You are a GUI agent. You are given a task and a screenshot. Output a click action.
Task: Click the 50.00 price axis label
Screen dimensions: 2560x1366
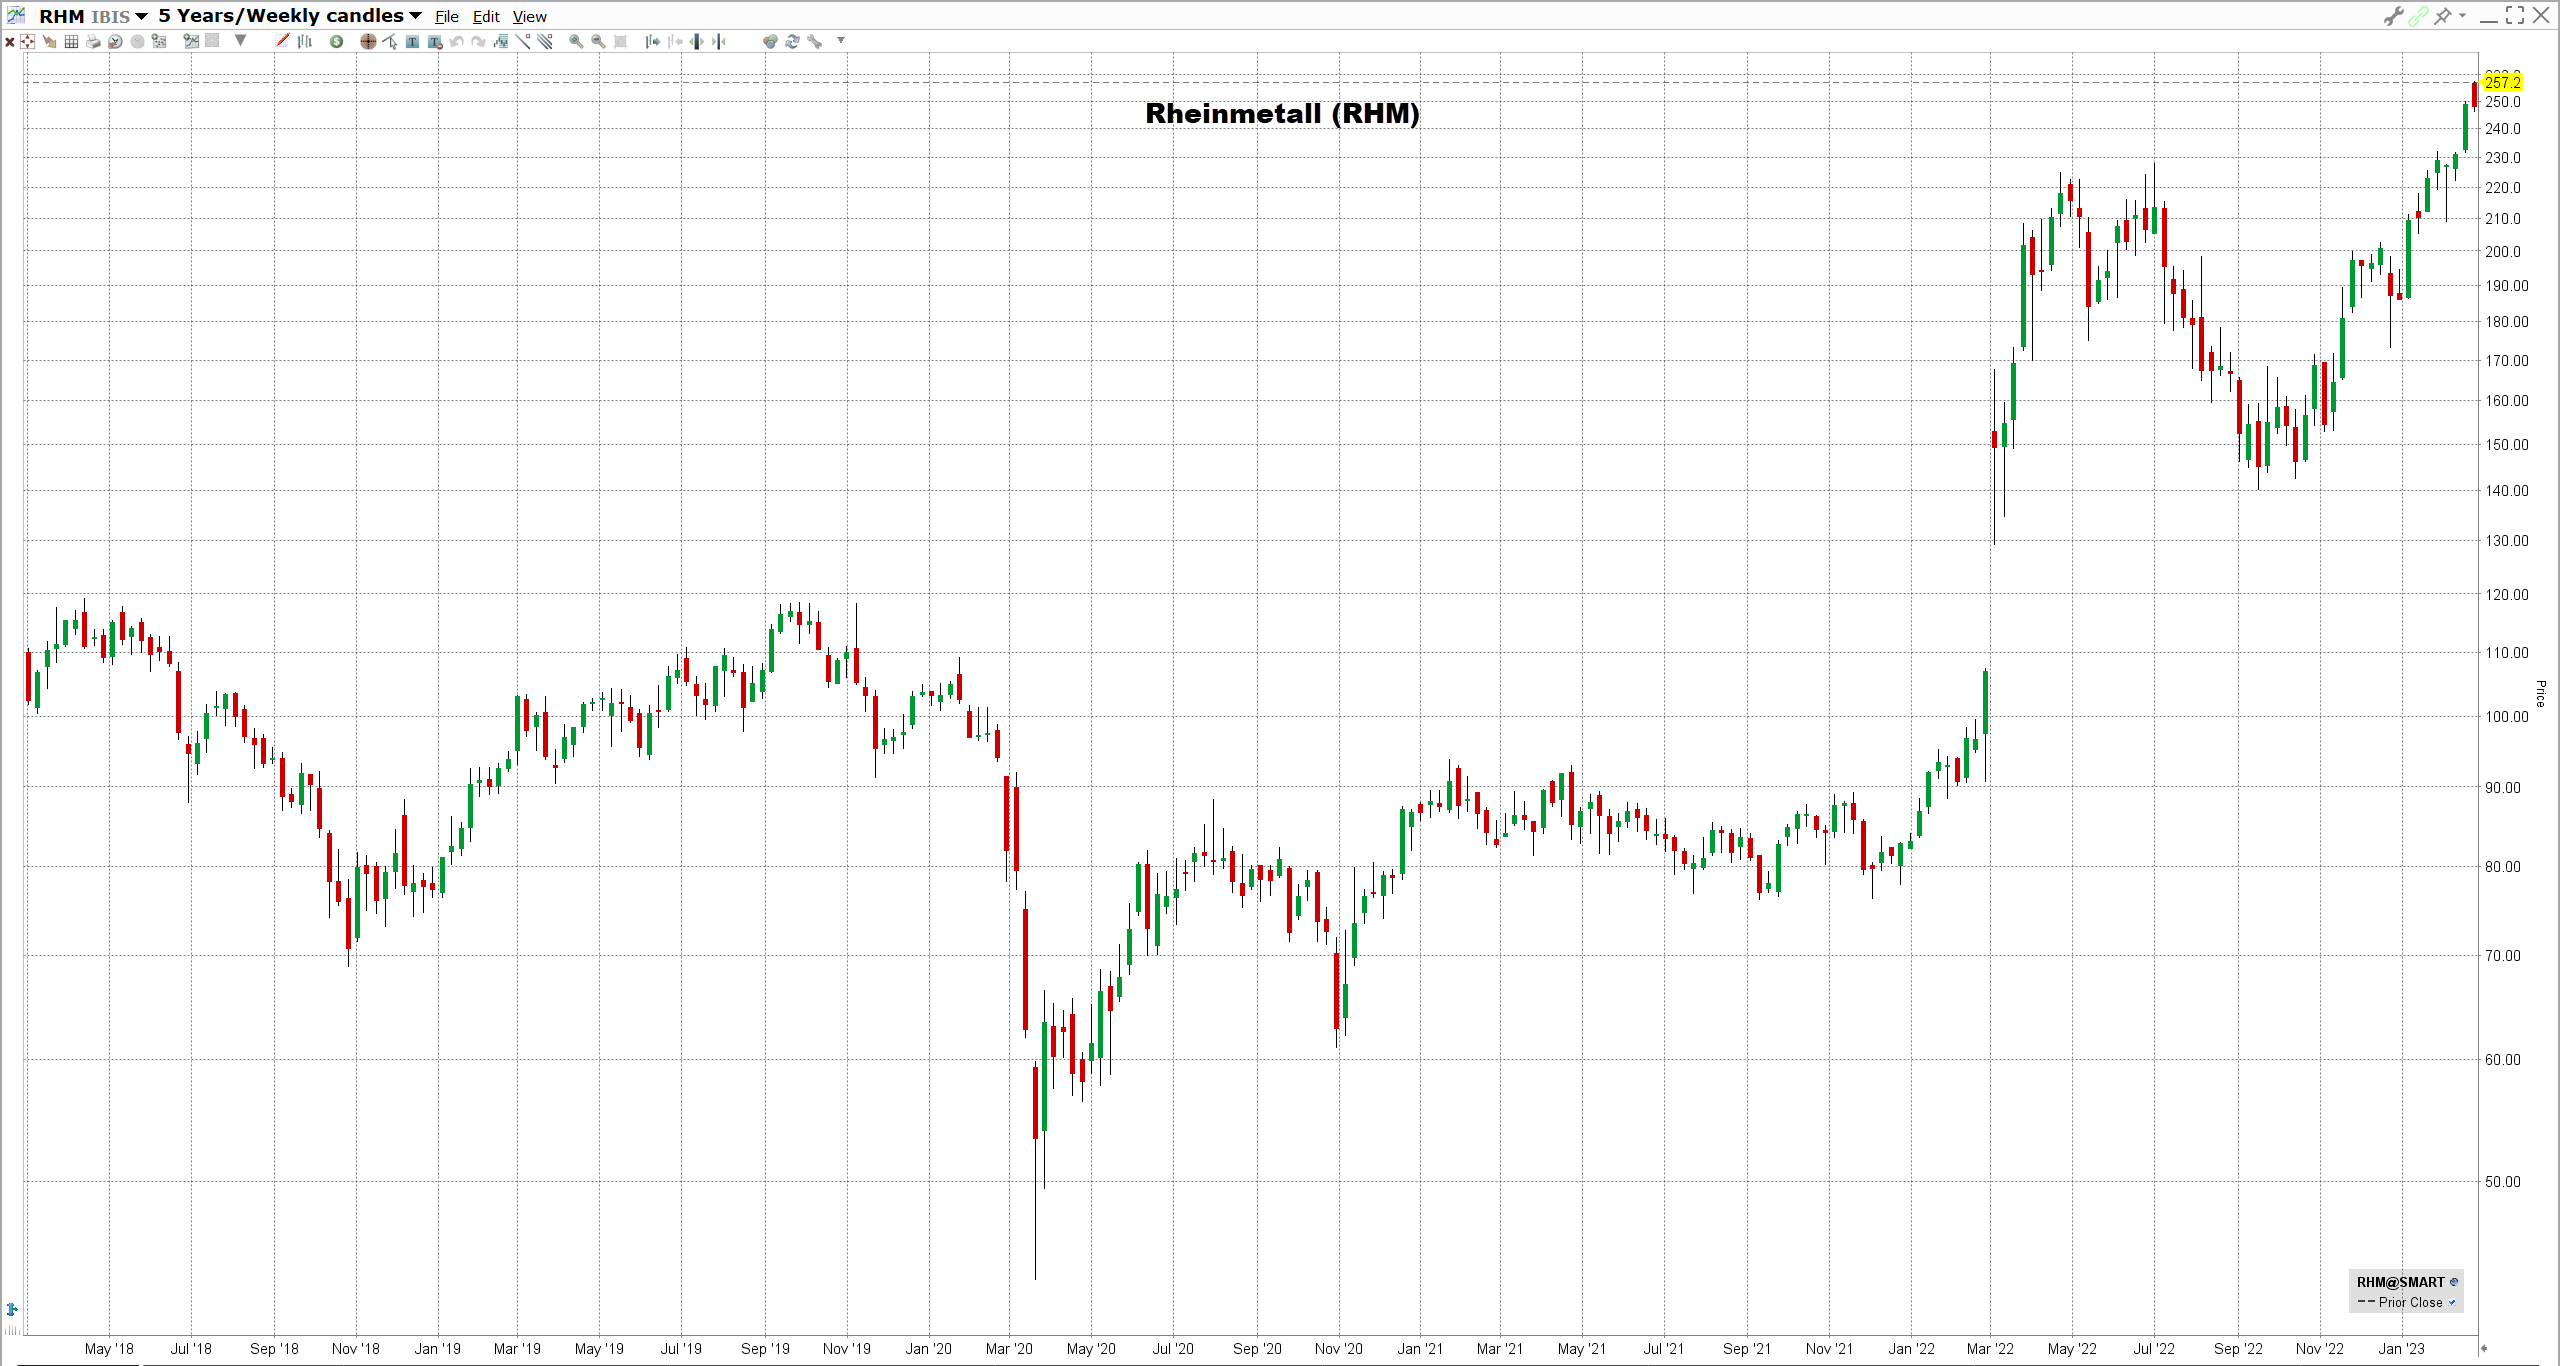coord(2503,1182)
